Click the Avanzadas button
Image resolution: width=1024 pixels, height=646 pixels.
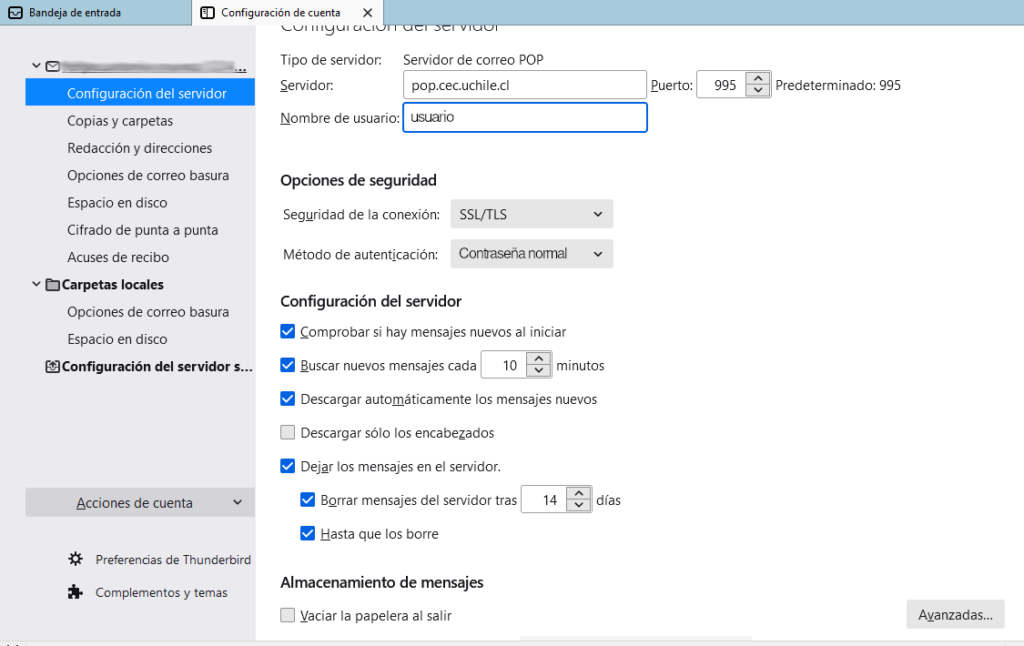click(955, 615)
